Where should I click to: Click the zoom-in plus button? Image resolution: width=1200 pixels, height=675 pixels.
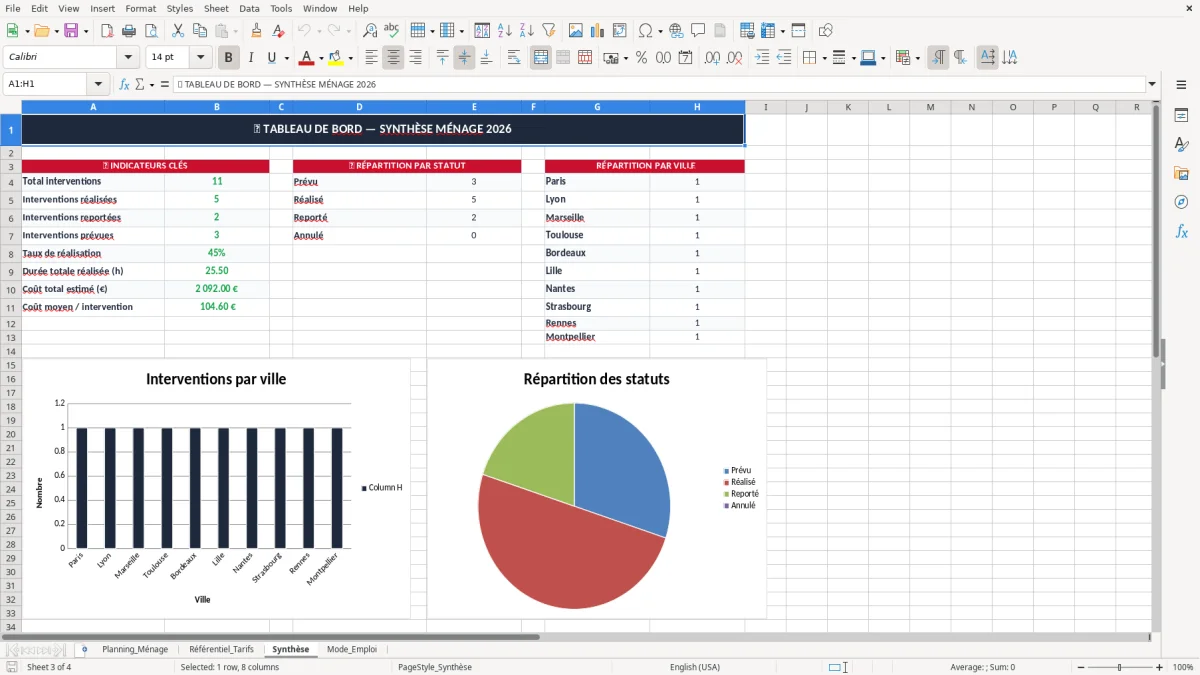tap(1160, 667)
